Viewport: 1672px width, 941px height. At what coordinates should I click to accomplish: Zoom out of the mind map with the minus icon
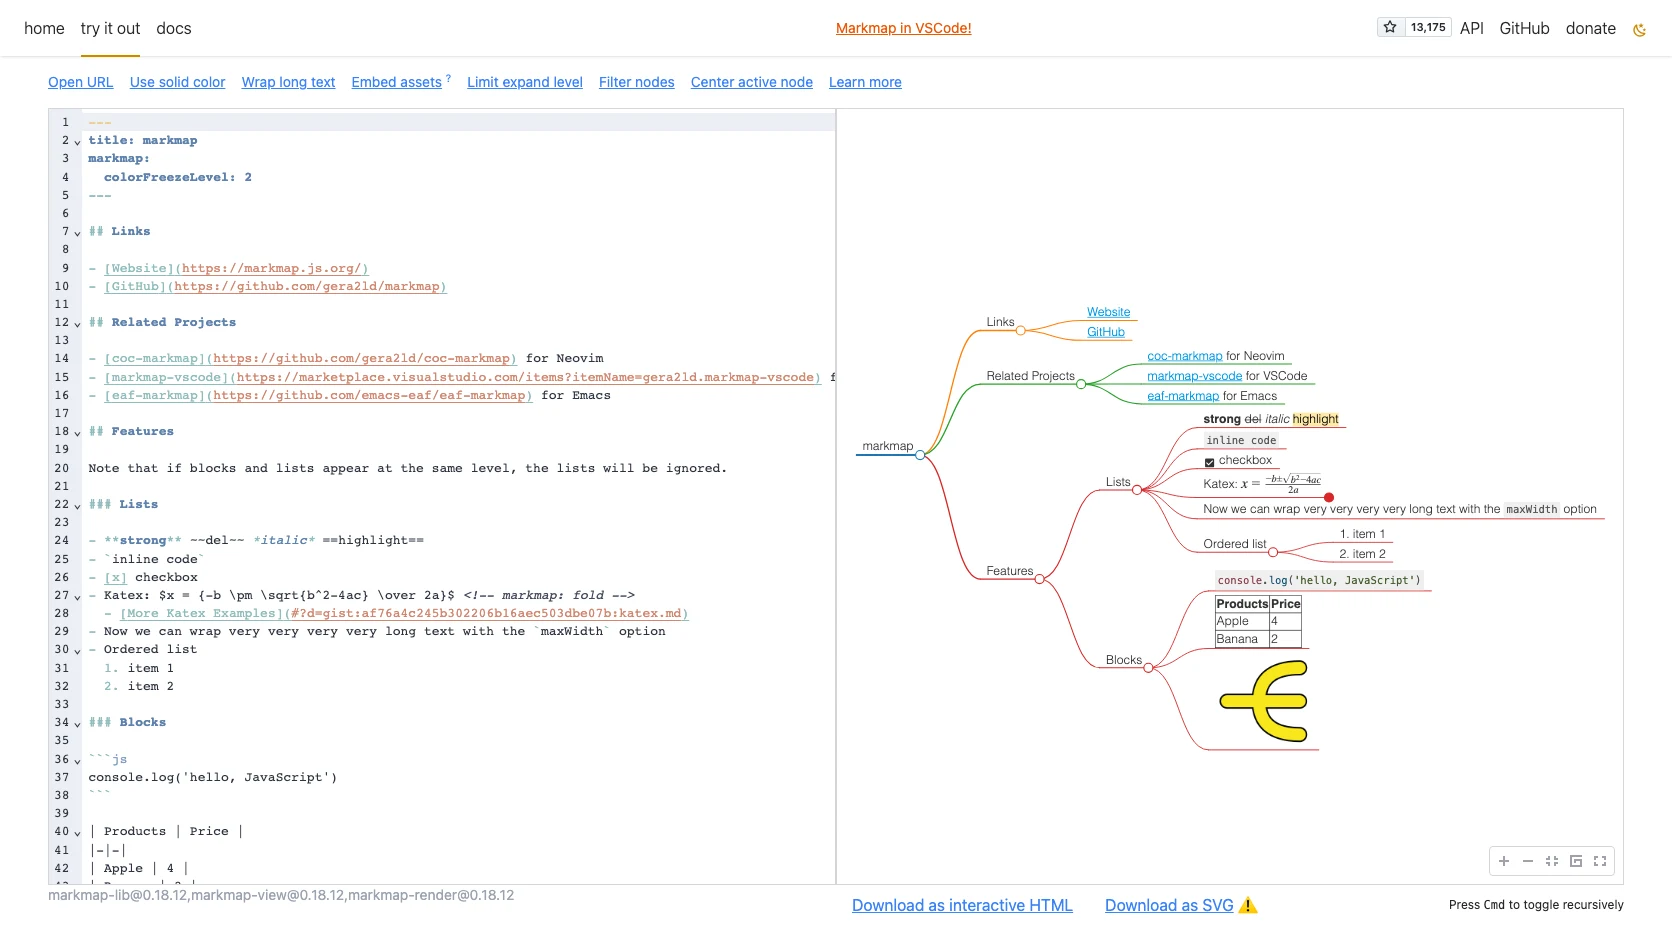tap(1528, 861)
